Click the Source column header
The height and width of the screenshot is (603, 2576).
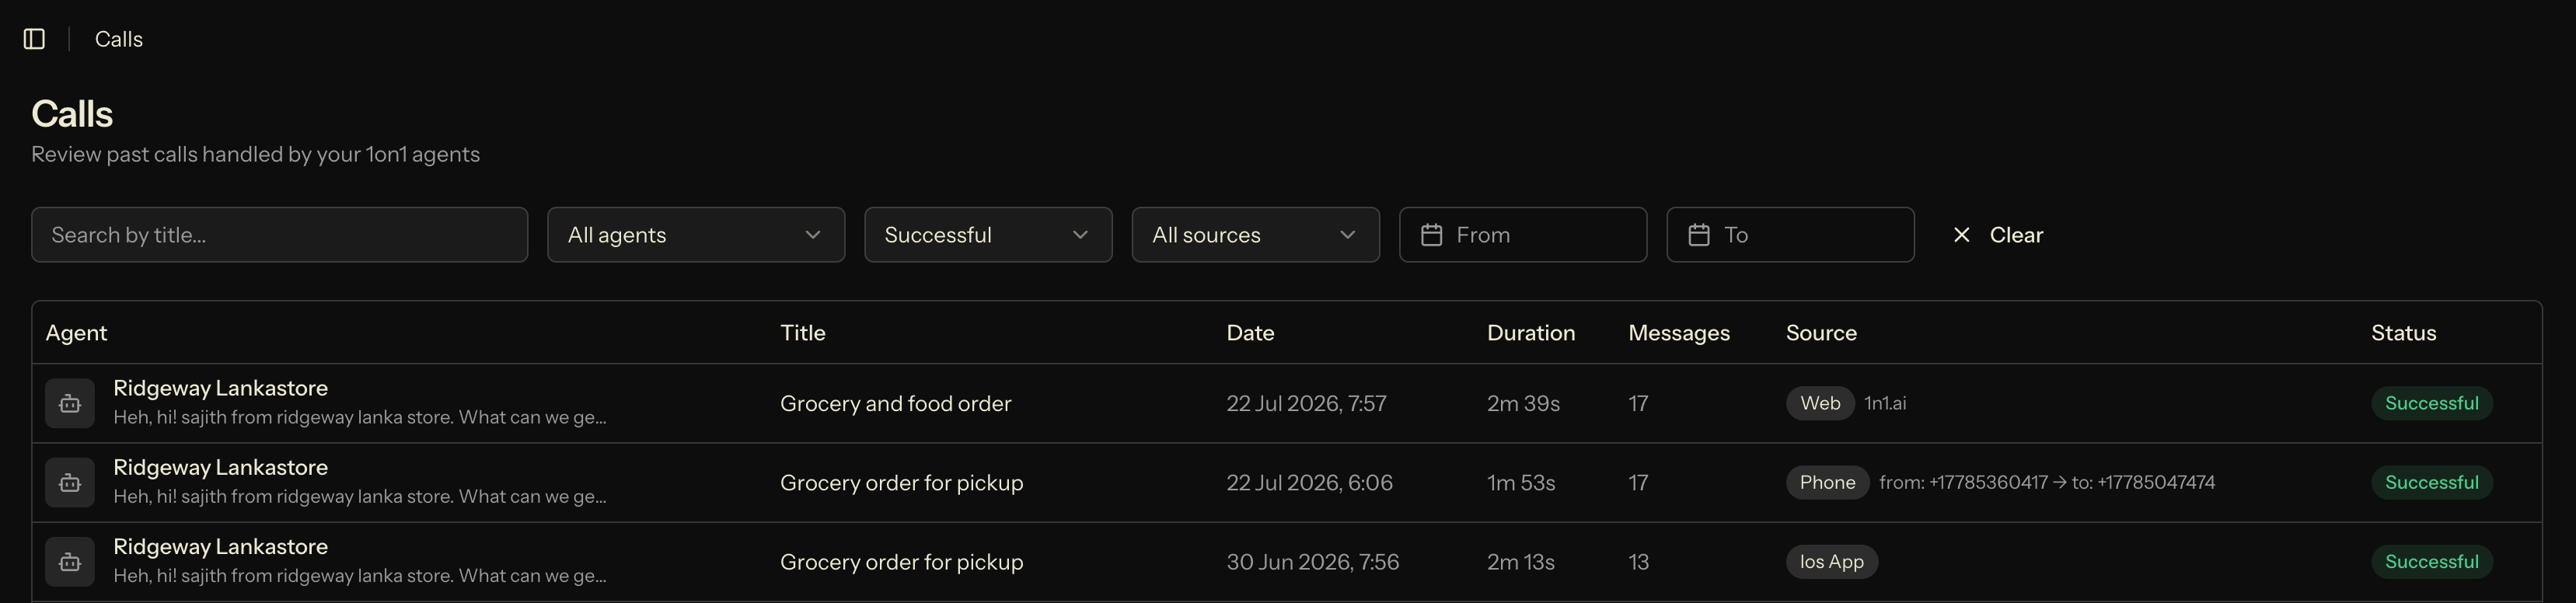pyautogui.click(x=1821, y=333)
